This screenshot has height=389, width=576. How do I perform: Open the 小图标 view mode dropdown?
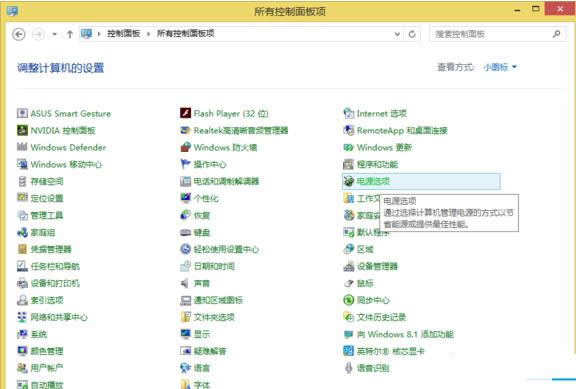[x=500, y=67]
